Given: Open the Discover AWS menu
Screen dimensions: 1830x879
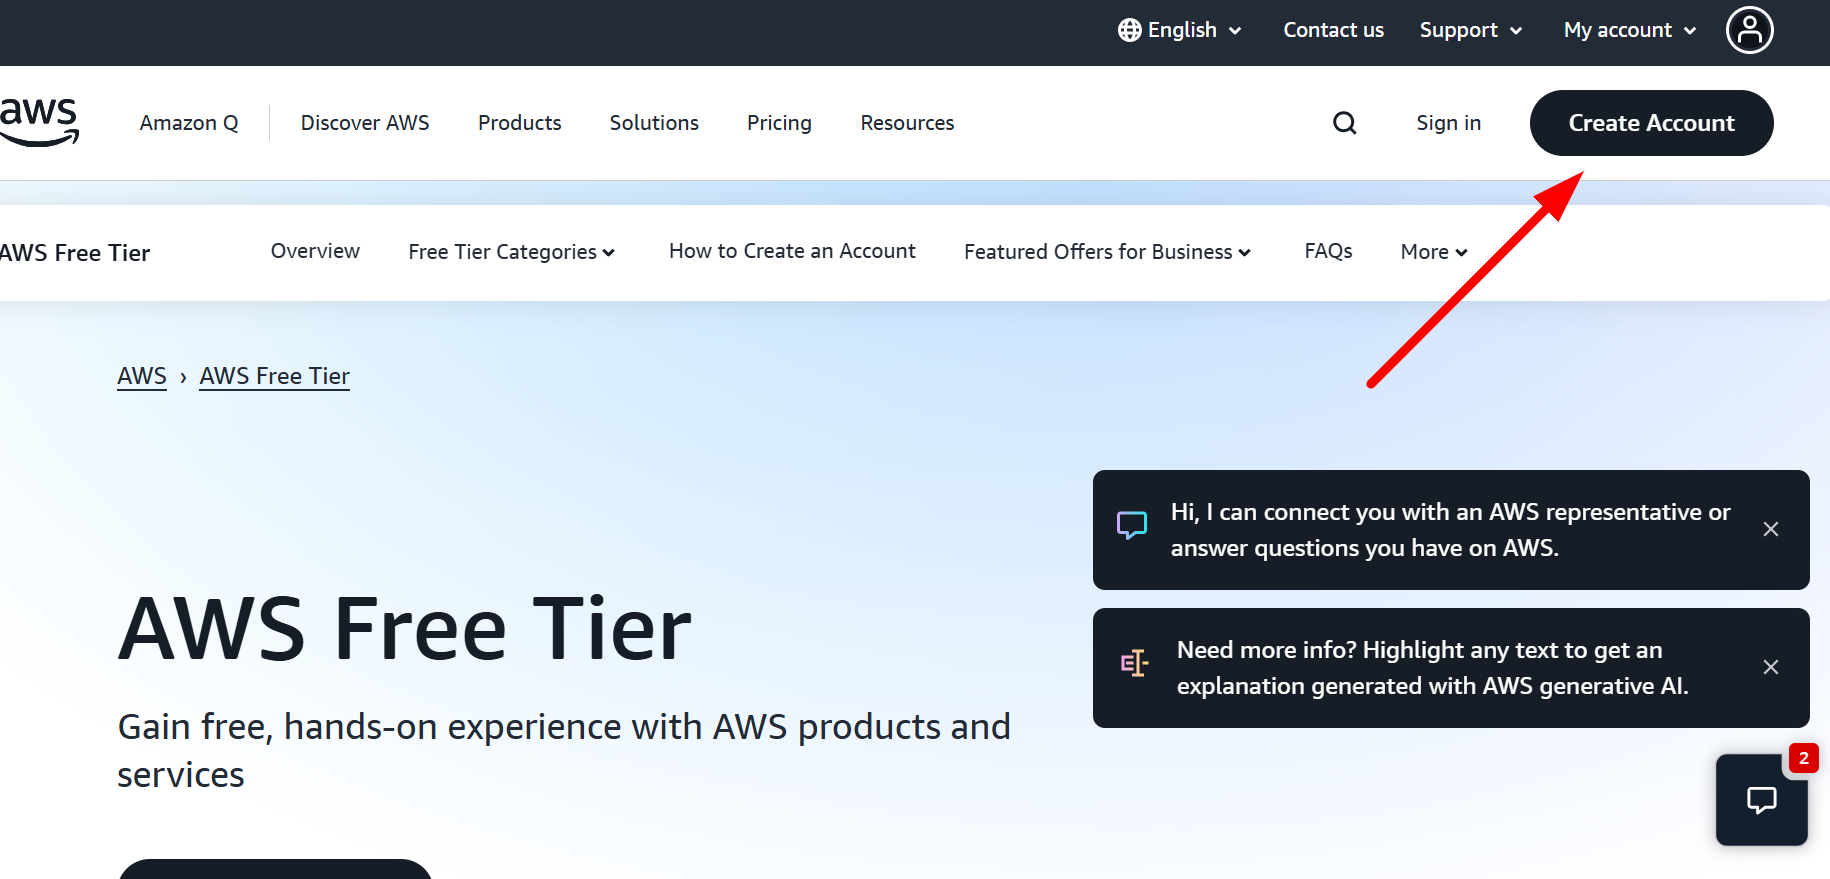Looking at the screenshot, I should click(365, 123).
